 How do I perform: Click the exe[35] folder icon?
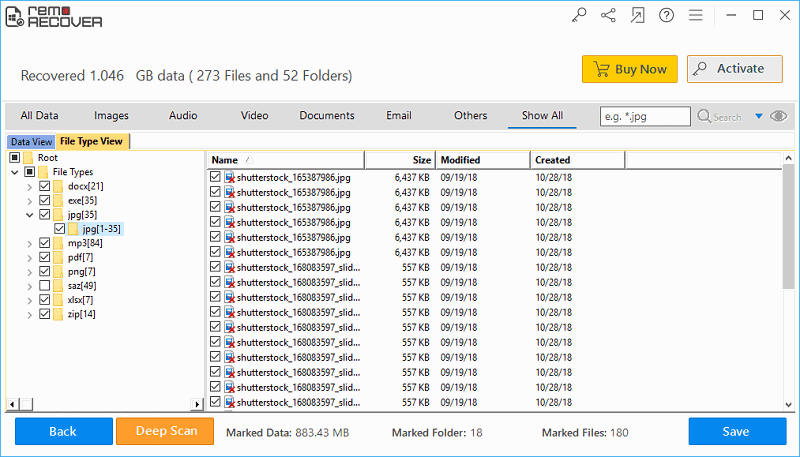pyautogui.click(x=58, y=200)
